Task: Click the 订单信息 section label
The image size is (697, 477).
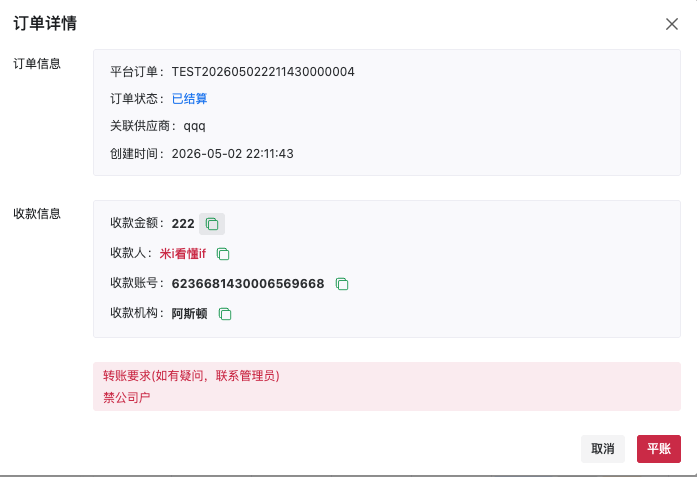Action: 37,64
